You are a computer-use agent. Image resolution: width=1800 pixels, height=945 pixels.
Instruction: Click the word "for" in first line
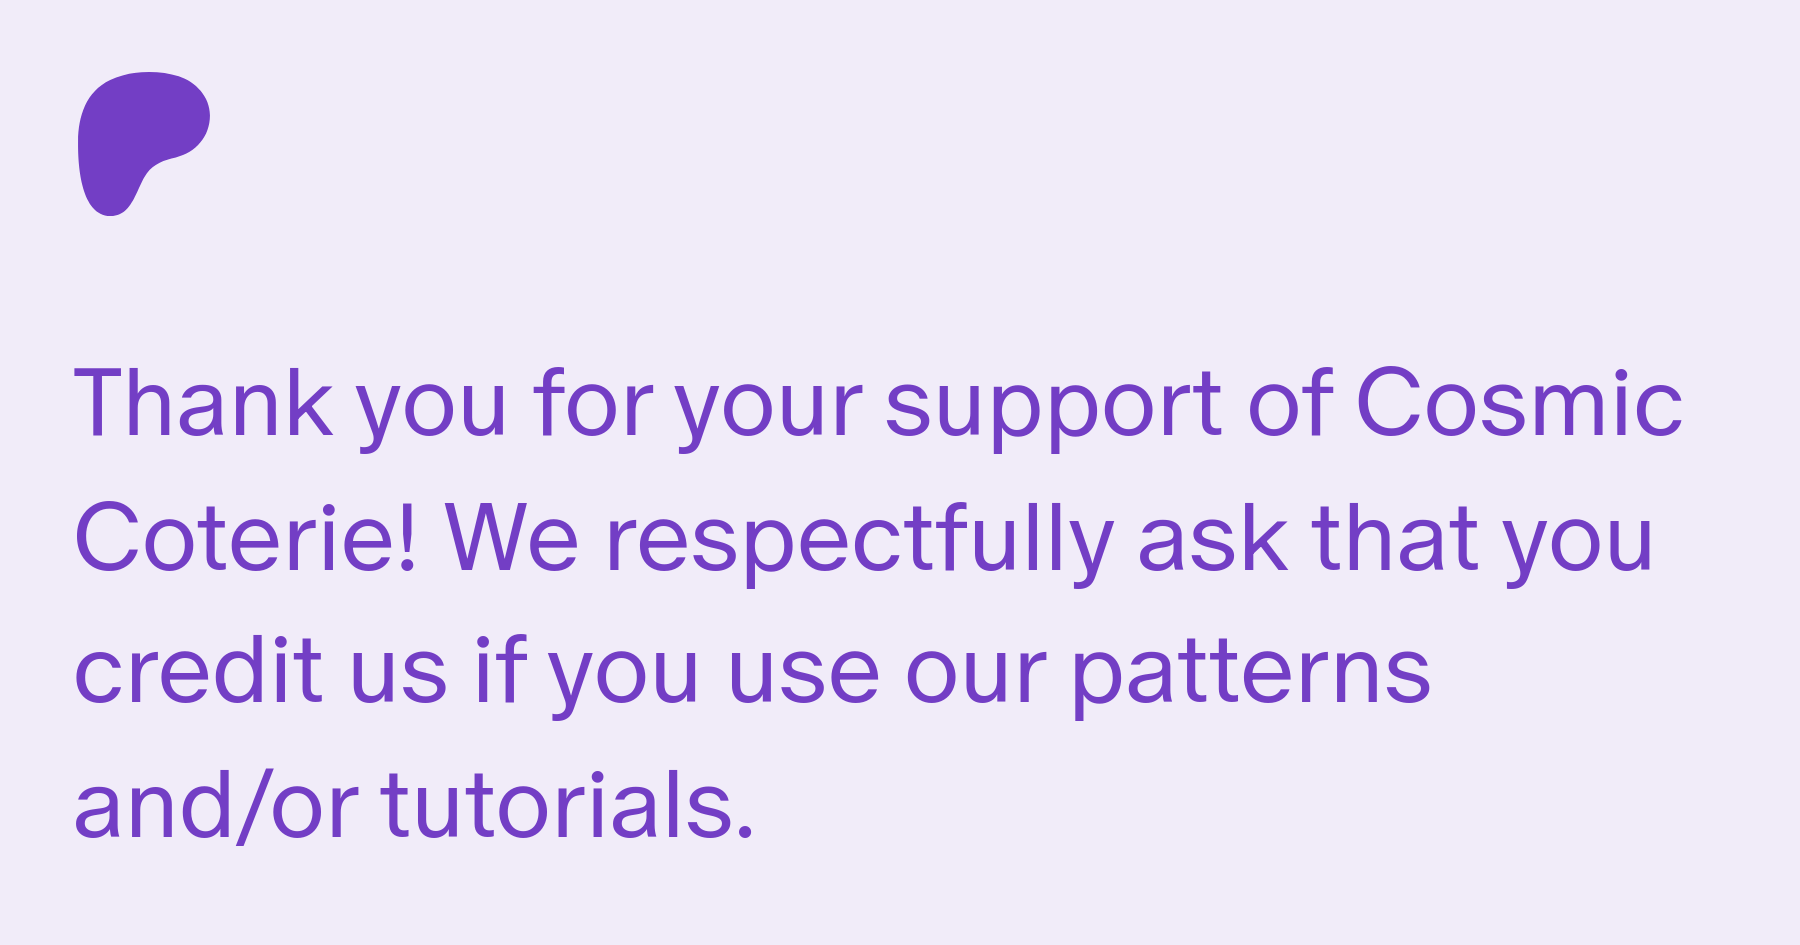593,403
